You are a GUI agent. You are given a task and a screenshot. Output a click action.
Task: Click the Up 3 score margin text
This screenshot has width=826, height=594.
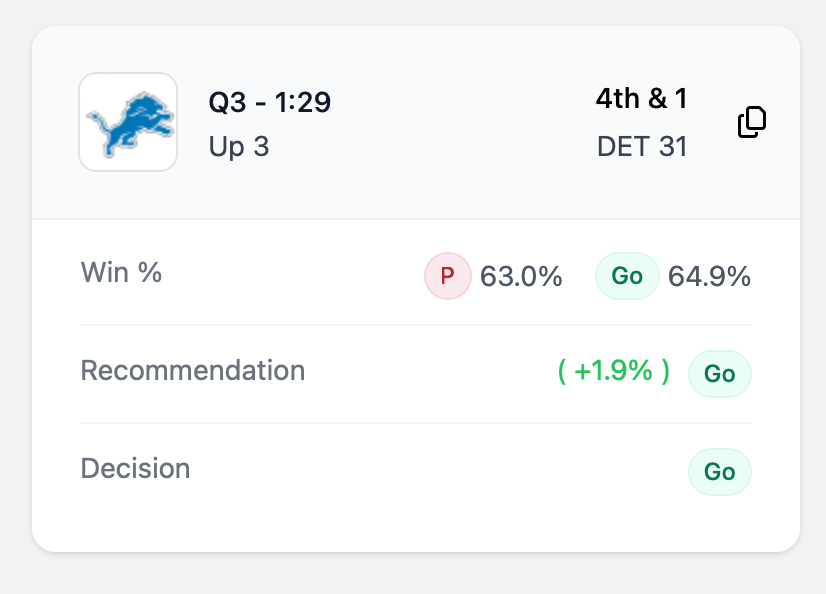(x=239, y=147)
